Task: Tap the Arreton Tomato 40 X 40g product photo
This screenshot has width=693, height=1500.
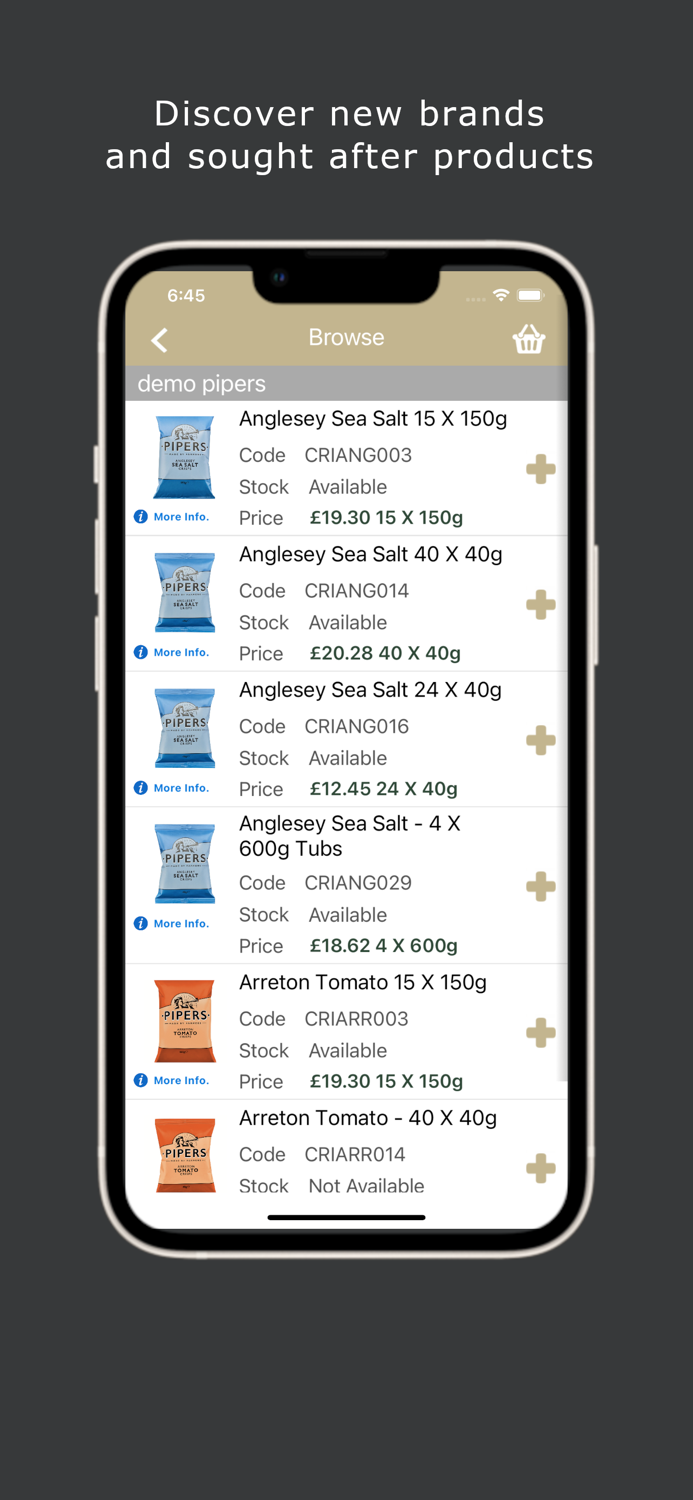Action: (184, 1154)
